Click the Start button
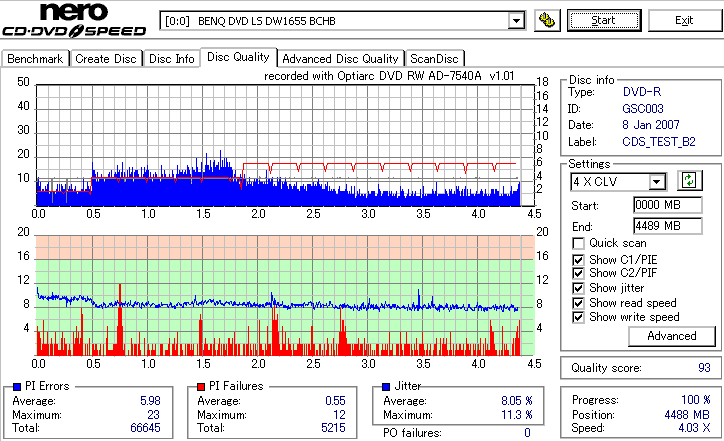 [x=604, y=20]
